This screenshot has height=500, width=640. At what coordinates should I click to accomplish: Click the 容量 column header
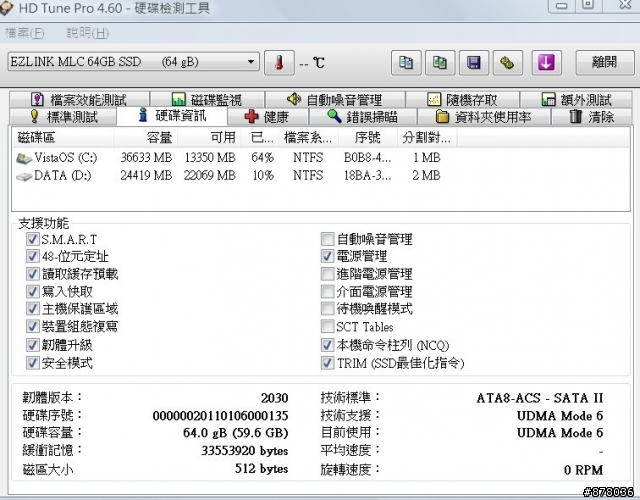tap(145, 138)
